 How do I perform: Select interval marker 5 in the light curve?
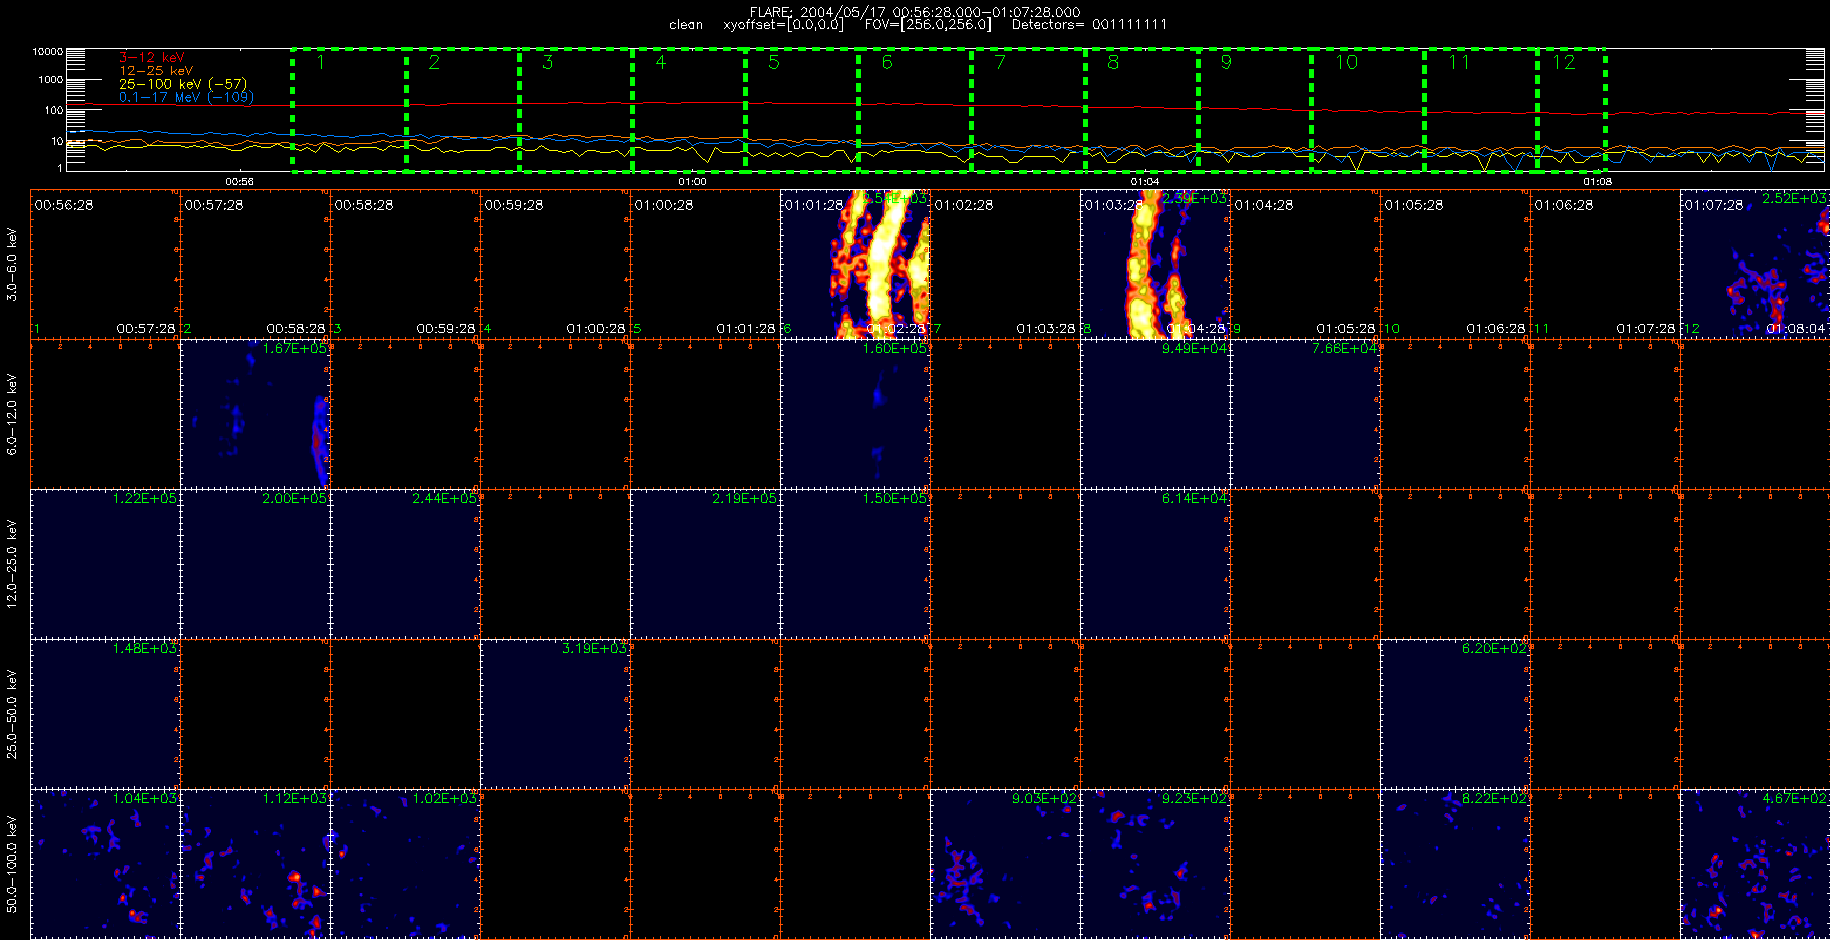click(x=773, y=63)
